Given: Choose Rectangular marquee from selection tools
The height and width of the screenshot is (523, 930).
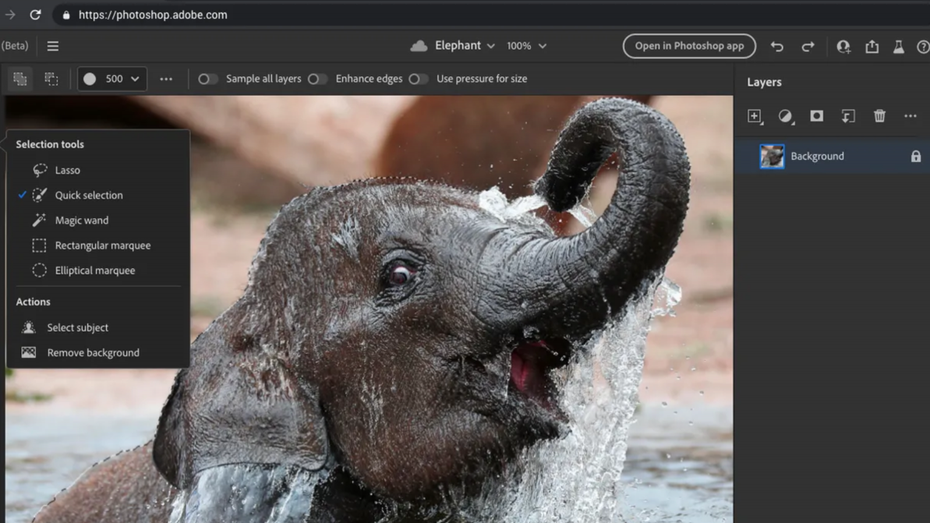Looking at the screenshot, I should [x=102, y=245].
